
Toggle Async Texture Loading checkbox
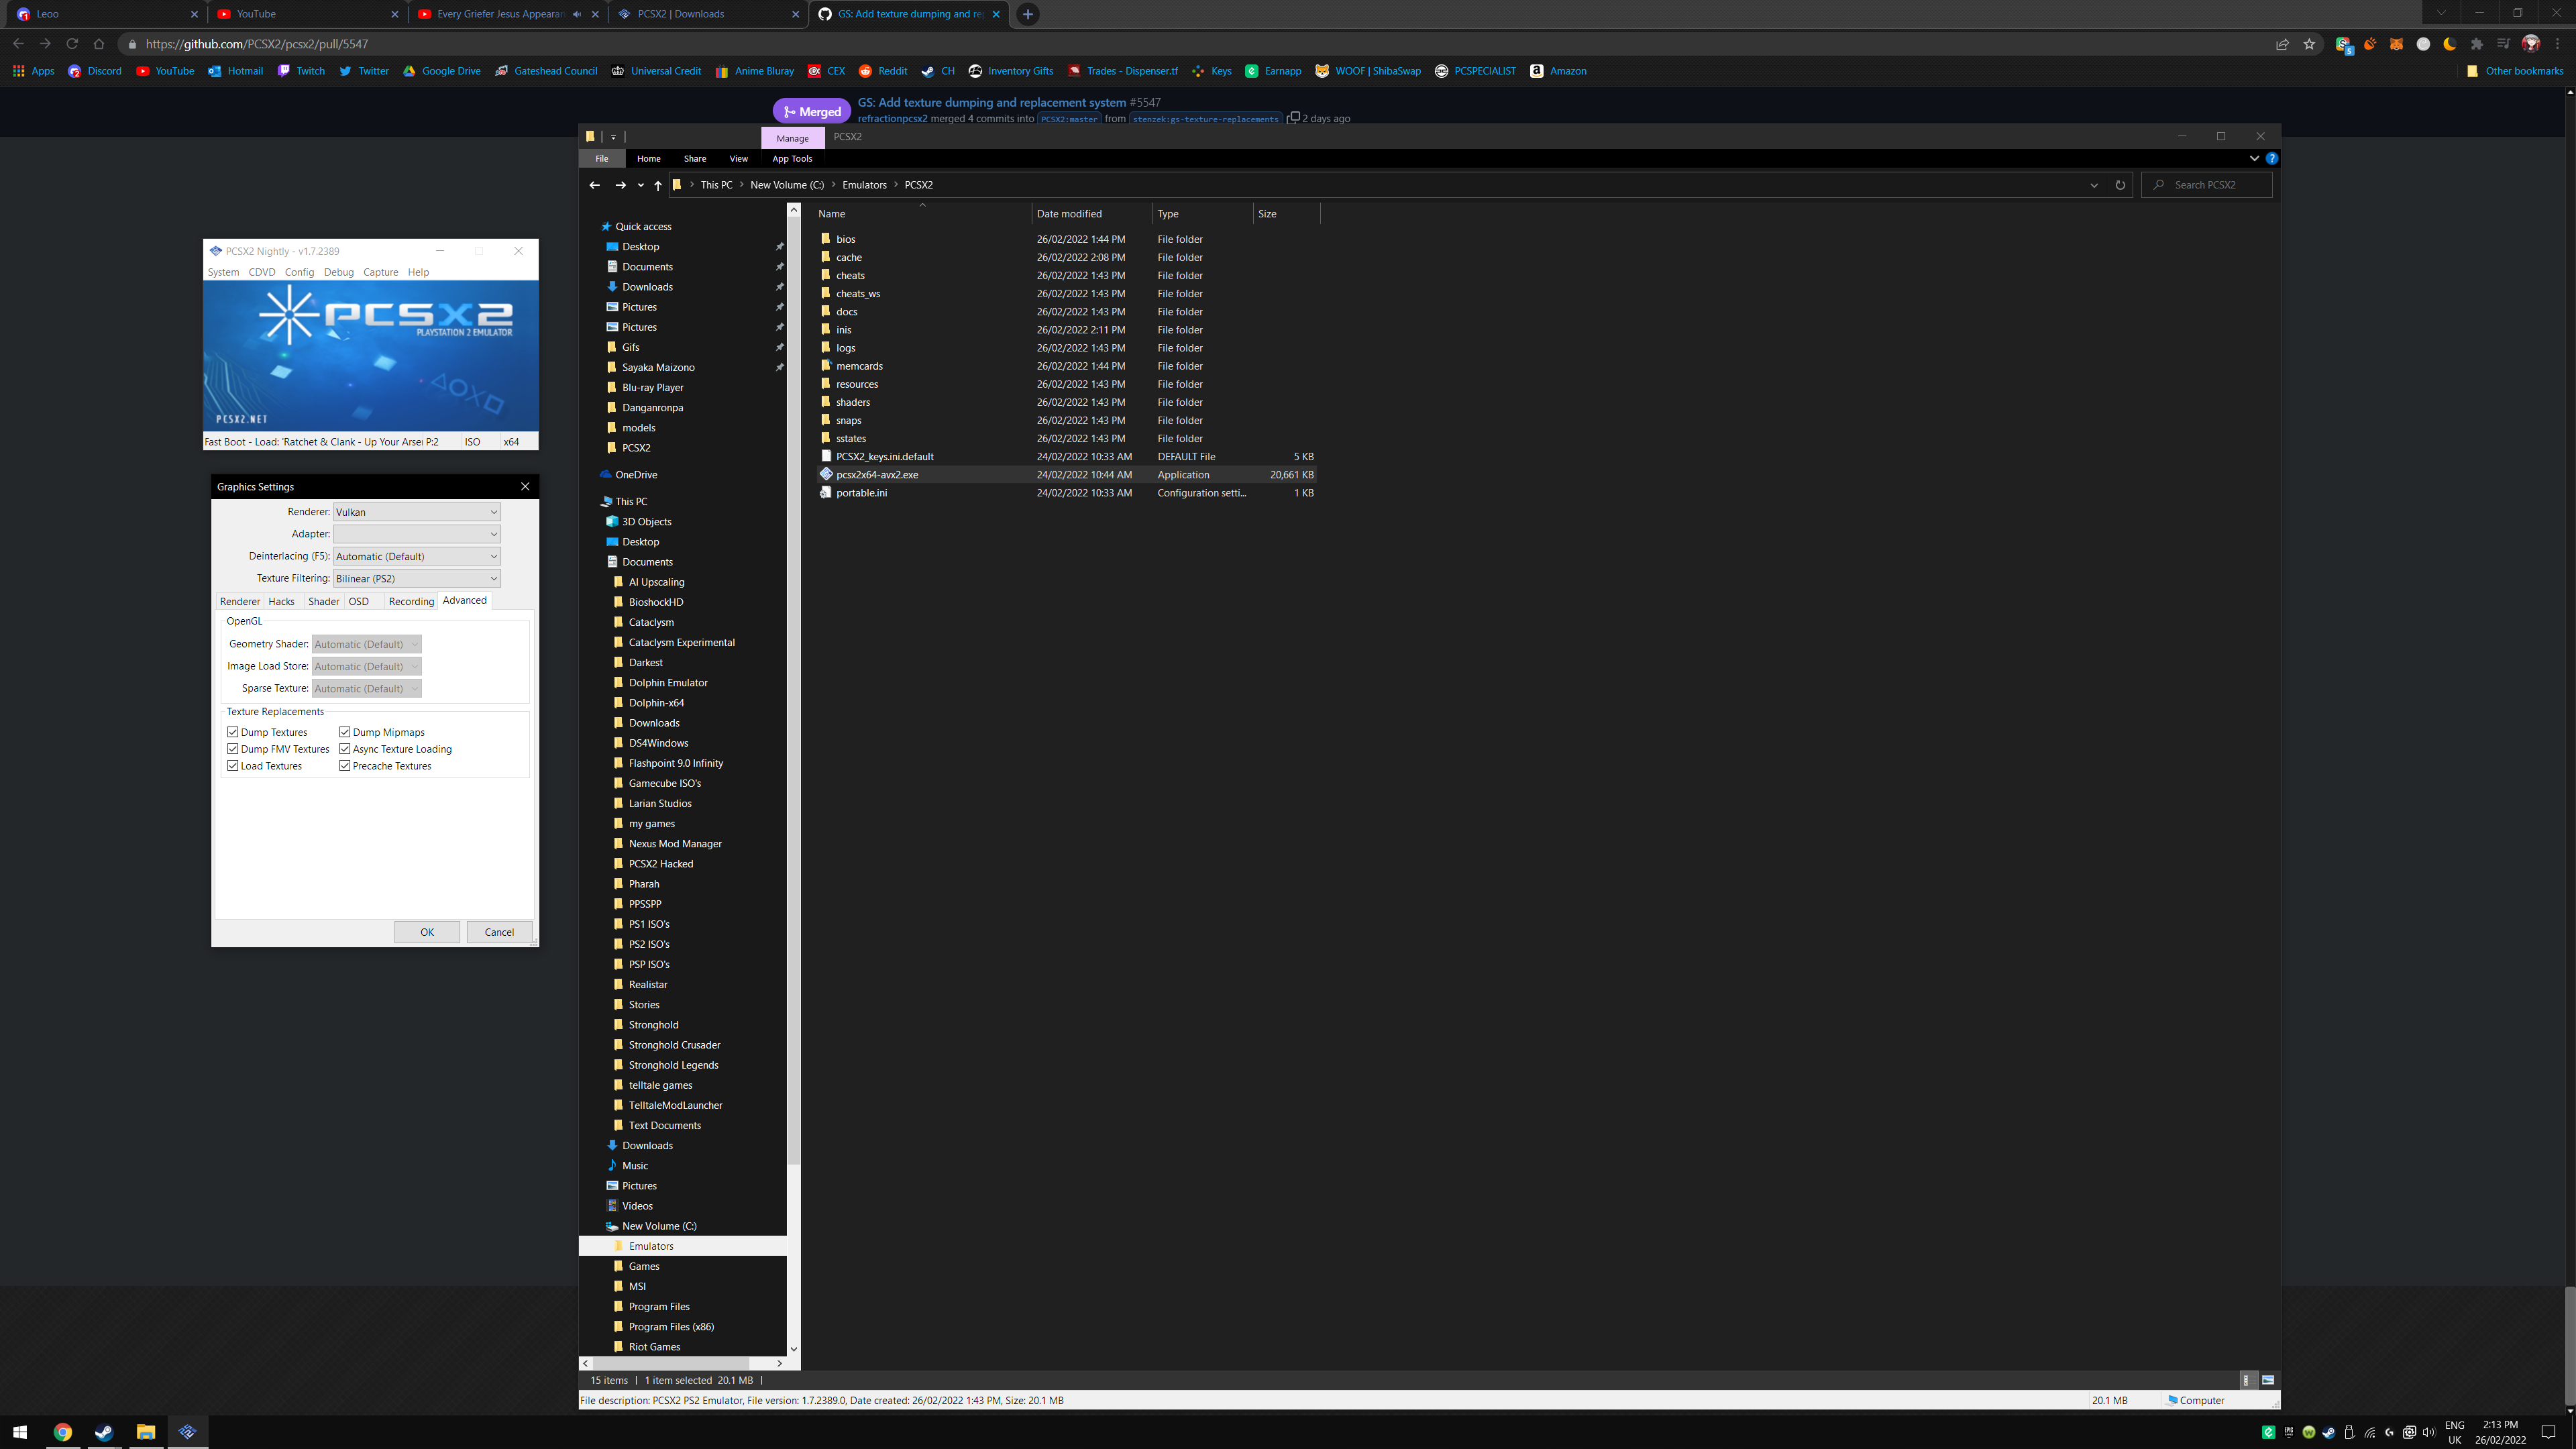[x=345, y=749]
